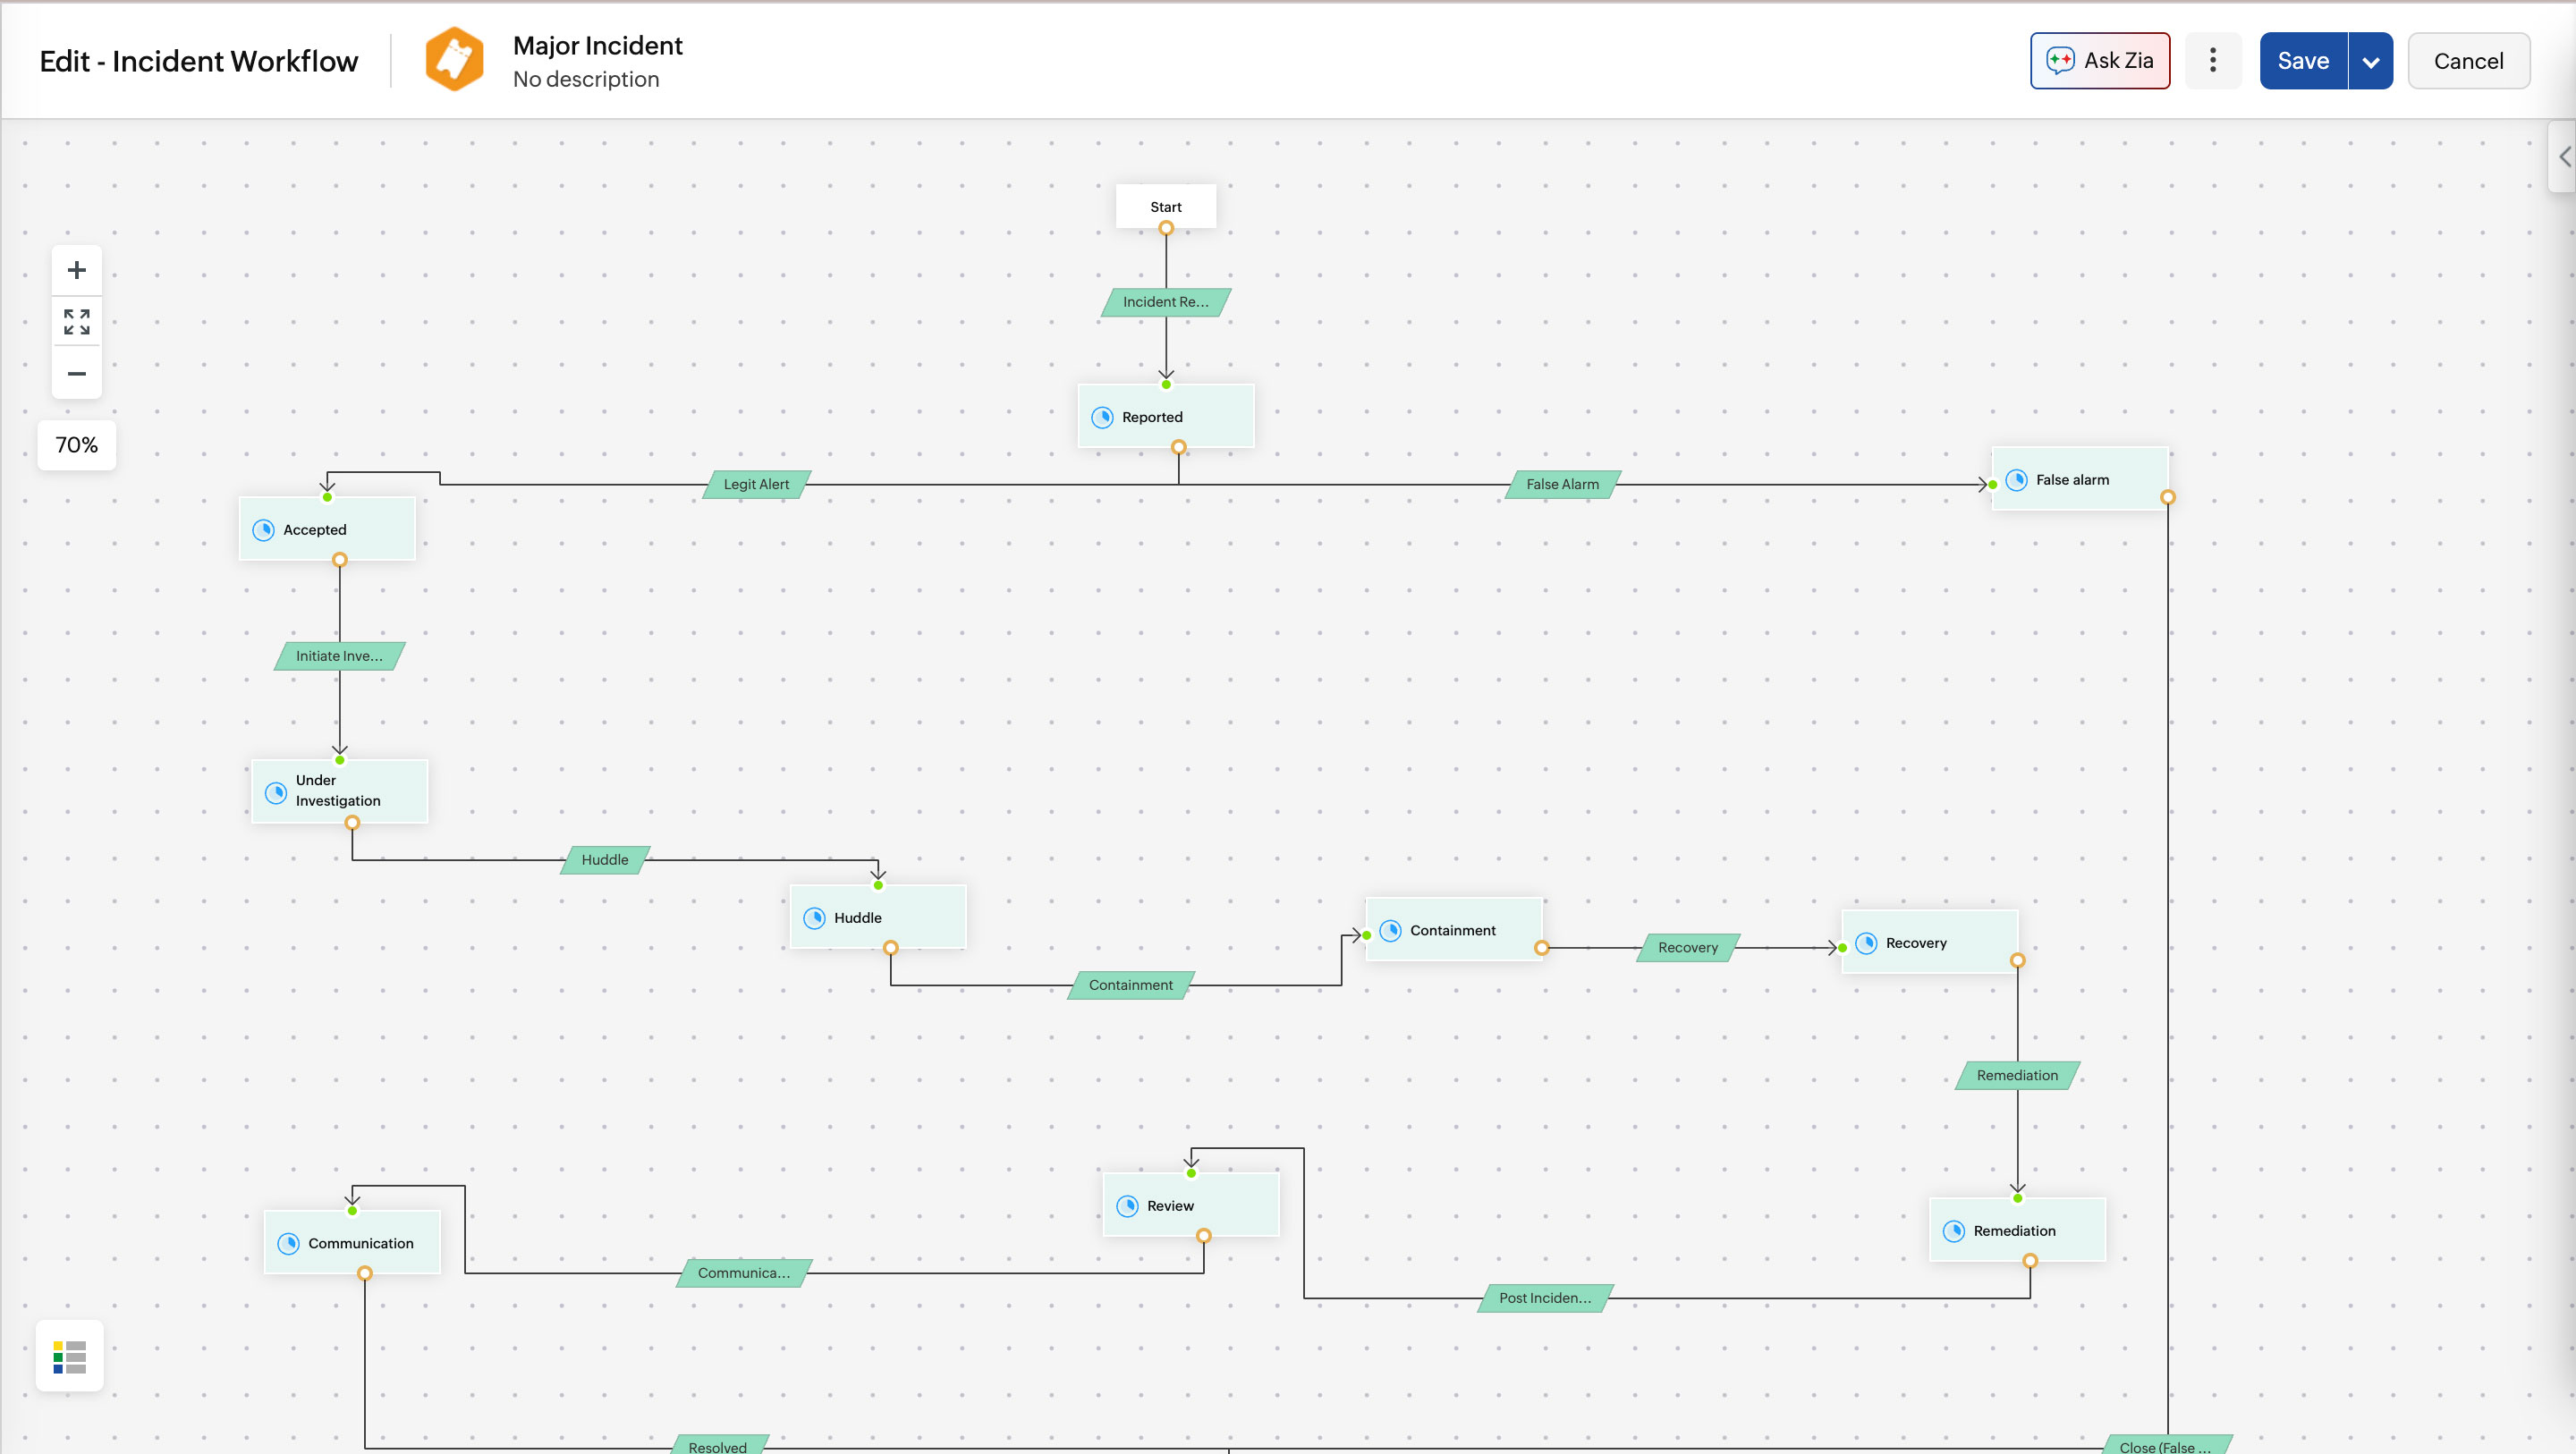Image resolution: width=2576 pixels, height=1454 pixels.
Task: Click the Remediation node output connector
Action: click(x=2030, y=1261)
